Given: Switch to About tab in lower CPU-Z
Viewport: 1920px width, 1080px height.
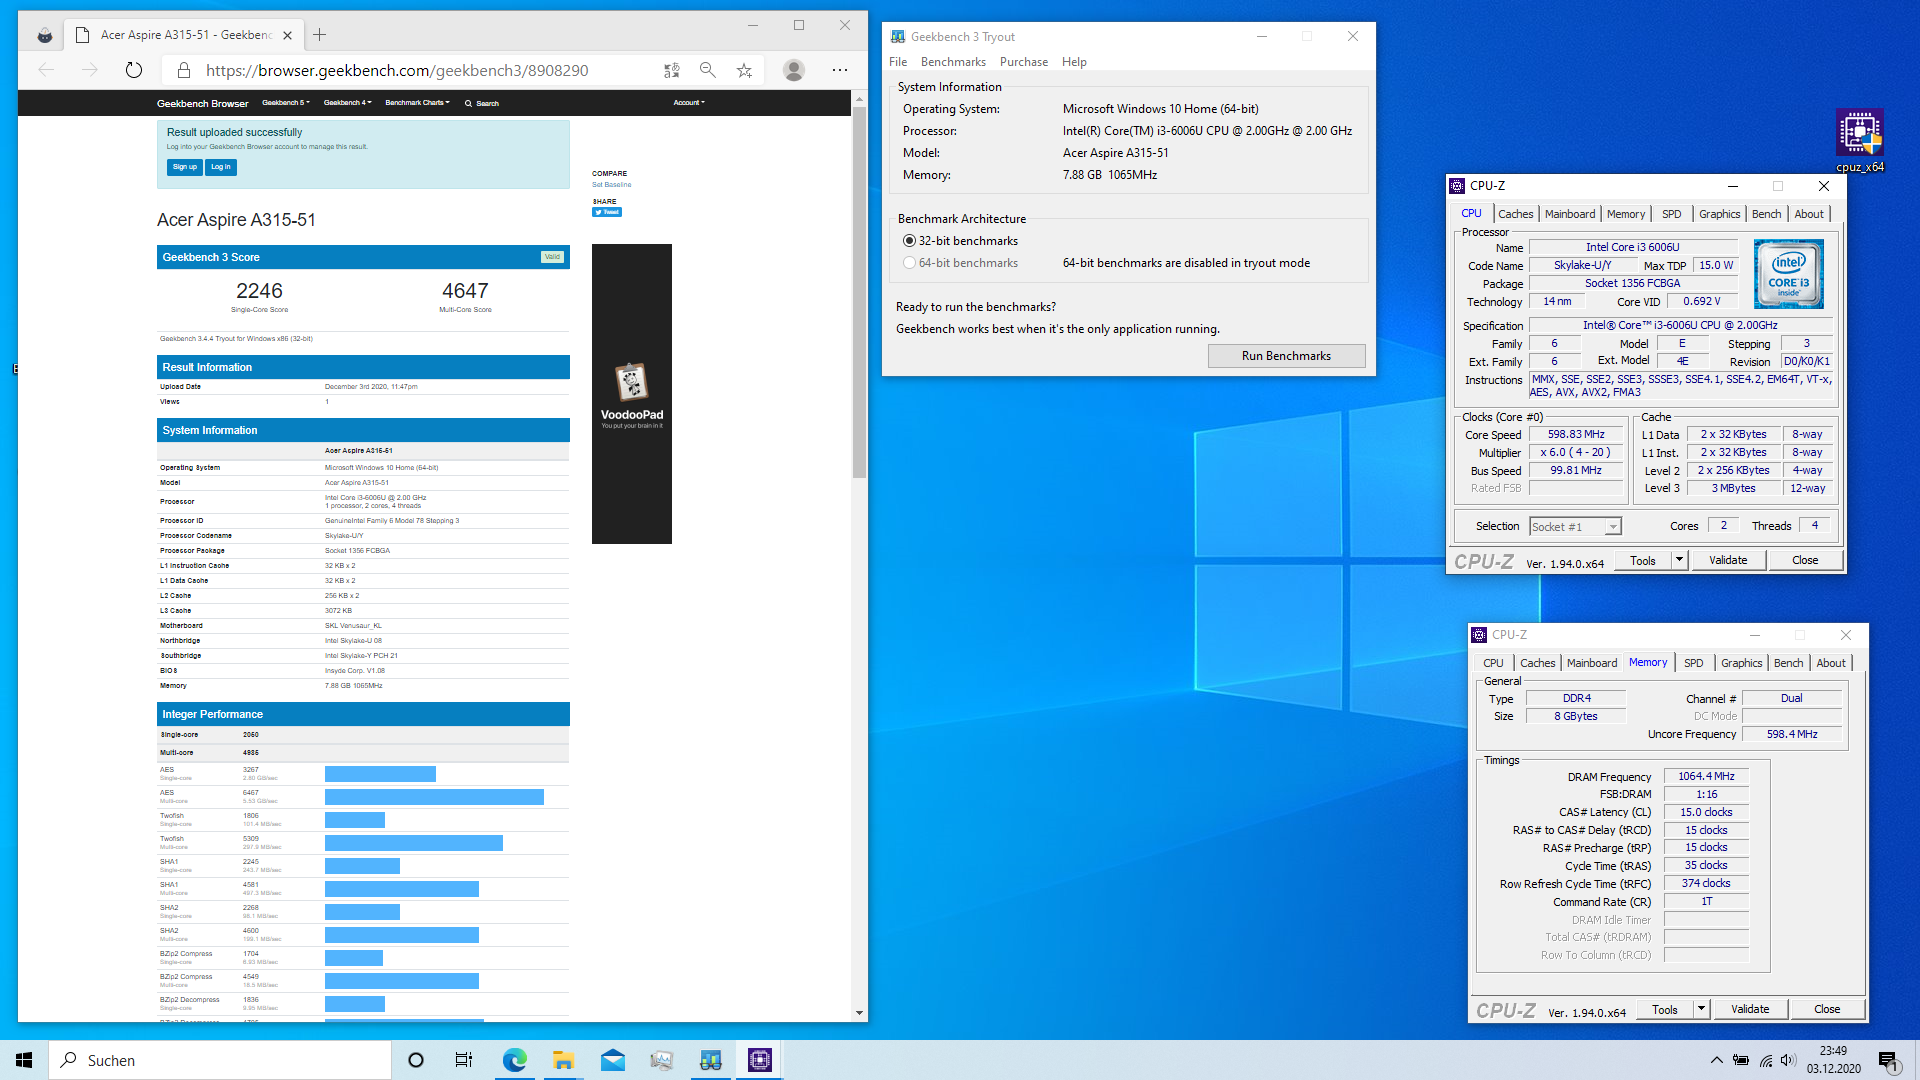Looking at the screenshot, I should 1831,663.
